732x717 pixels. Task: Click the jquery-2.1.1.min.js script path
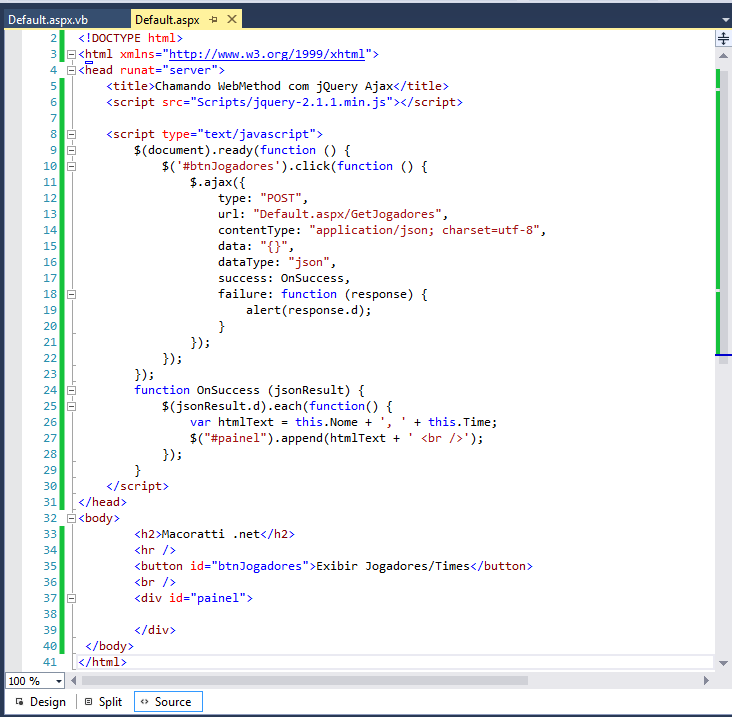point(292,102)
